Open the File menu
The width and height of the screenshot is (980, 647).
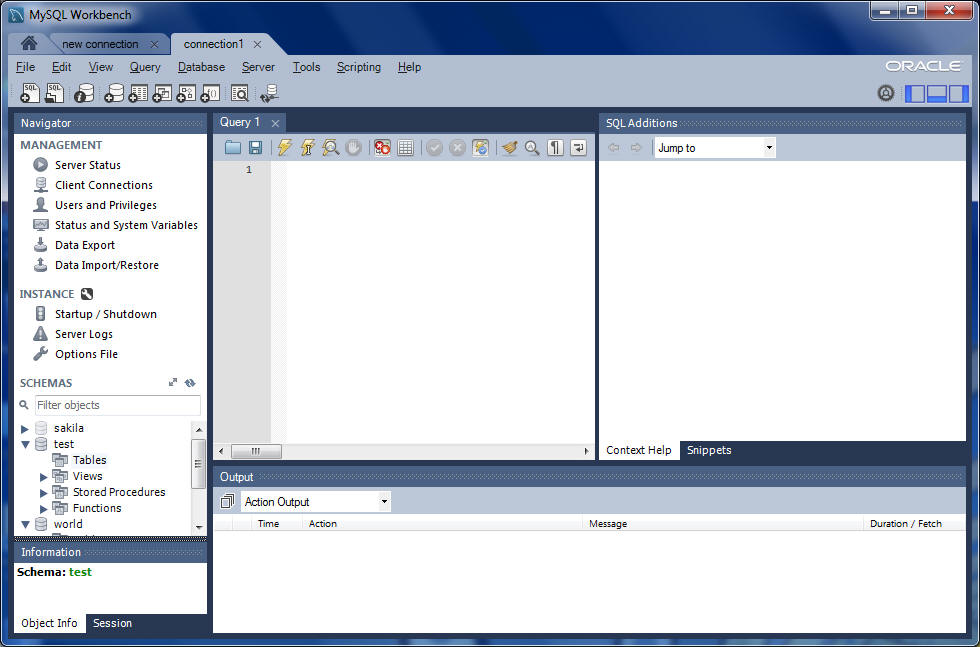tap(25, 67)
